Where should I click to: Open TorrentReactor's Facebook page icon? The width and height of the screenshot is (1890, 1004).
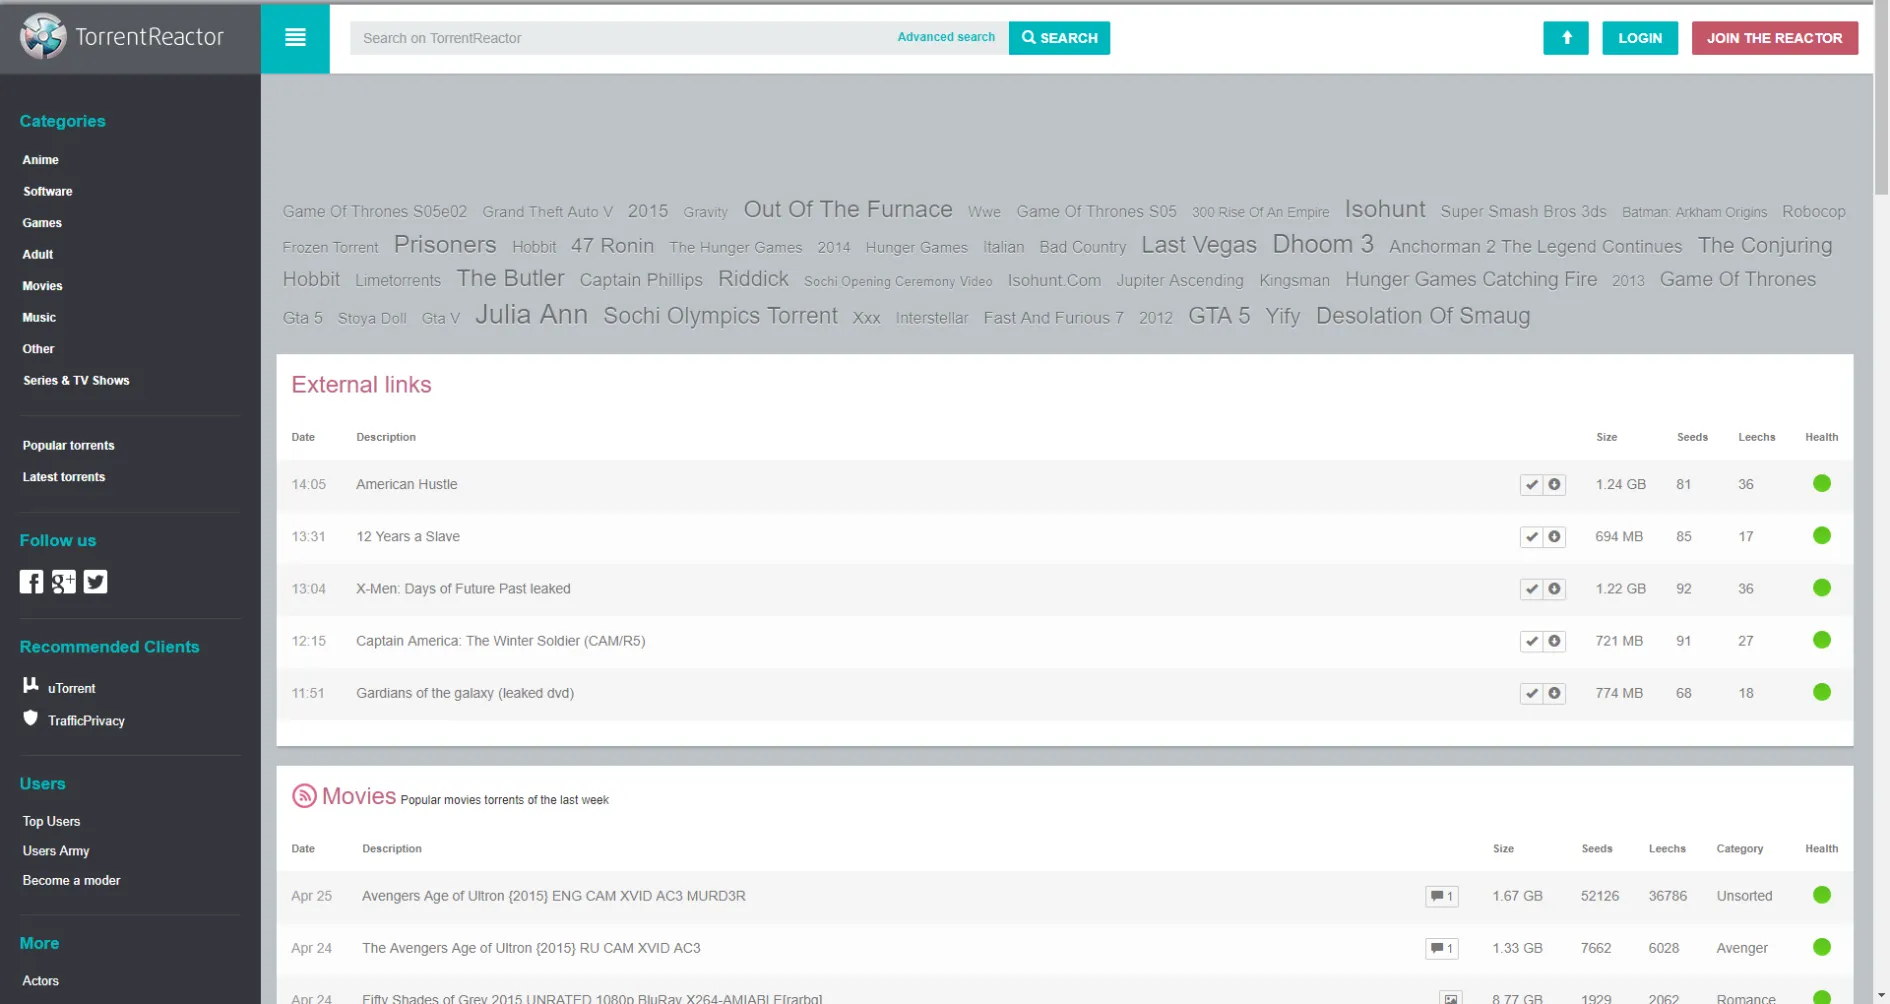coord(31,581)
